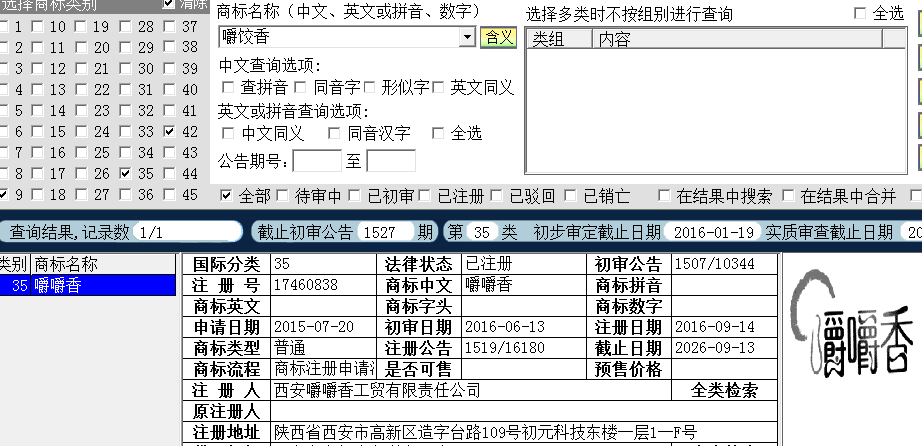Check the 已驳回 status filter
The height and width of the screenshot is (446, 922).
[x=497, y=196]
